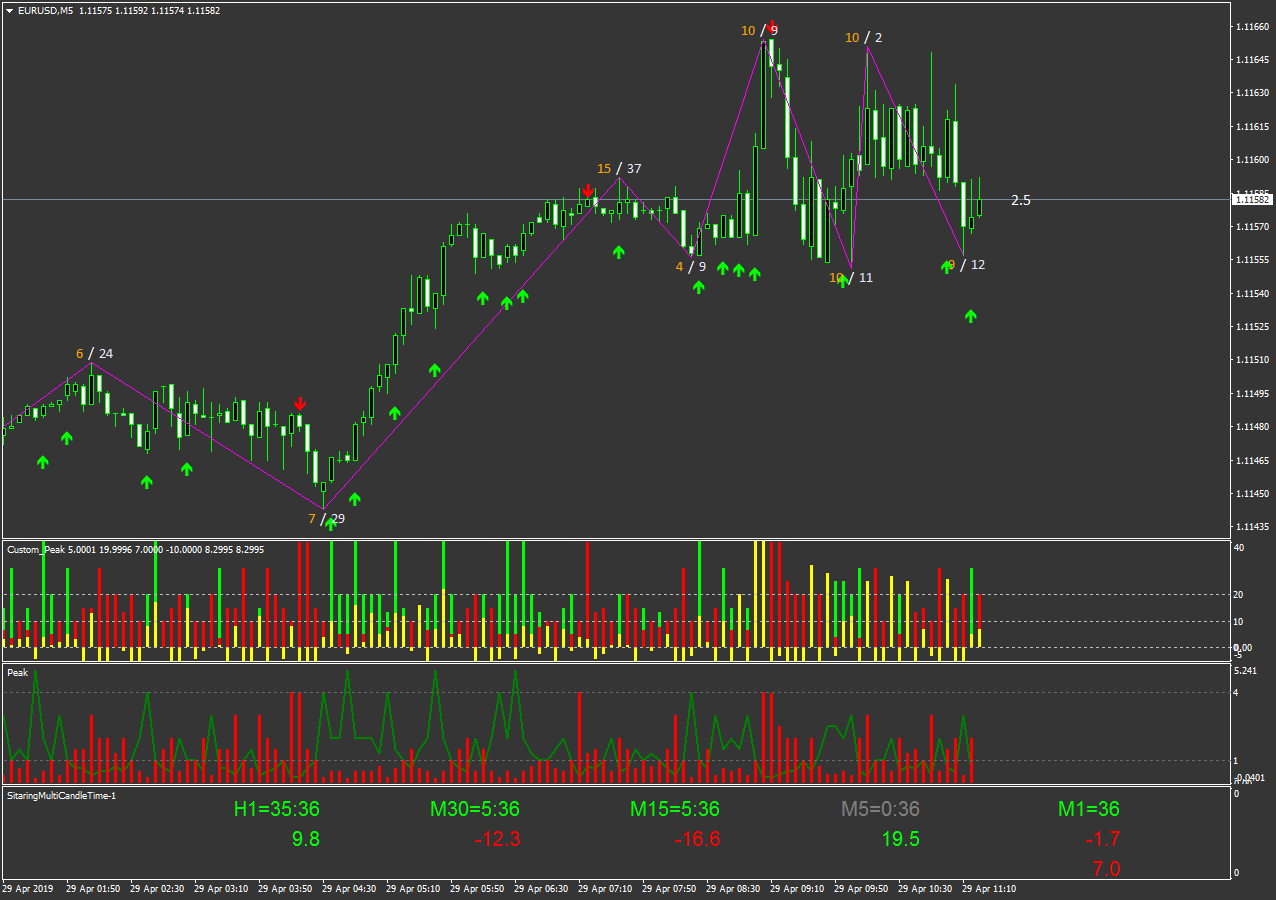Click the M1=36 timer label
The width and height of the screenshot is (1276, 900).
point(1089,809)
